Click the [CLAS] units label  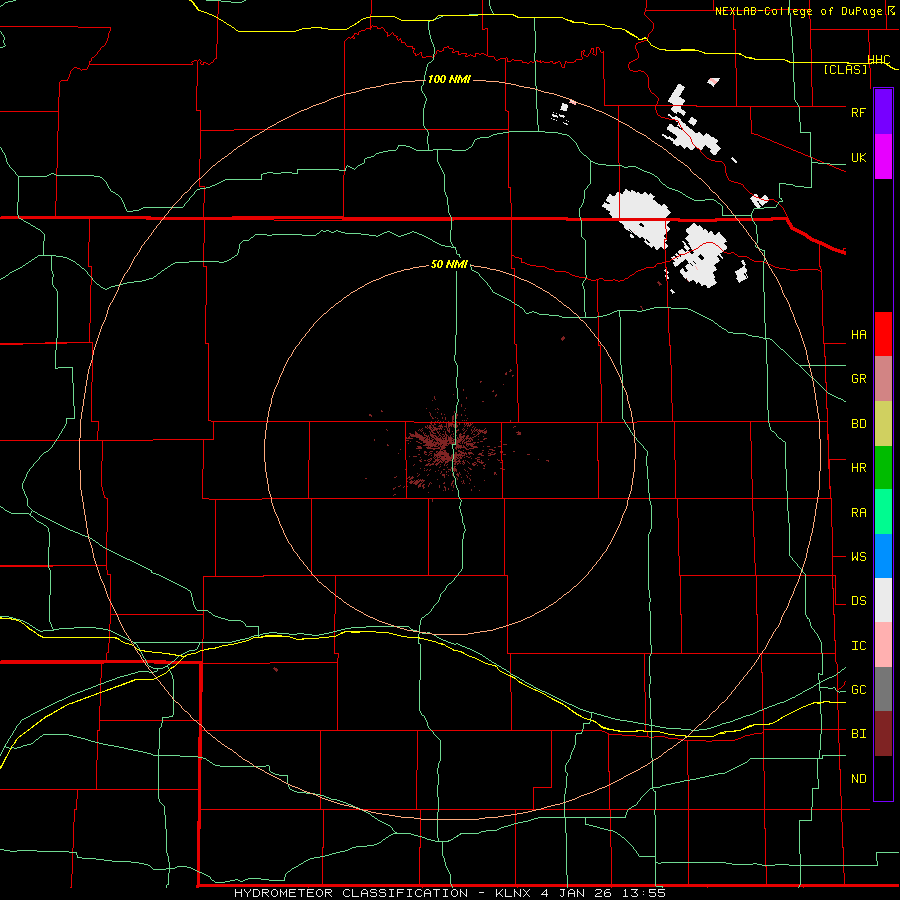point(845,69)
